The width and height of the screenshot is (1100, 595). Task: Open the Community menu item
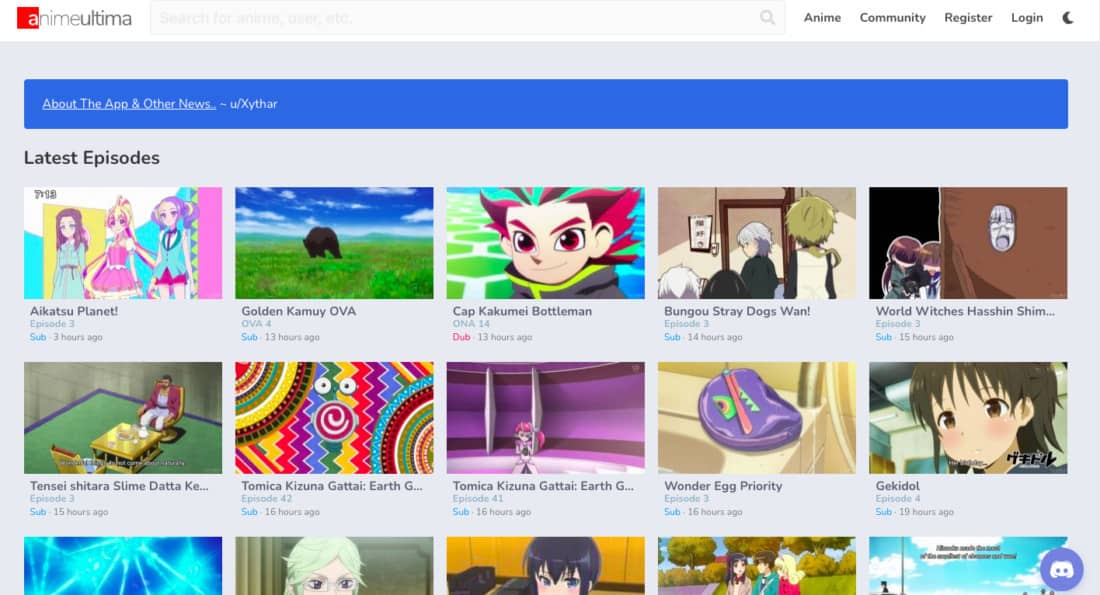892,18
